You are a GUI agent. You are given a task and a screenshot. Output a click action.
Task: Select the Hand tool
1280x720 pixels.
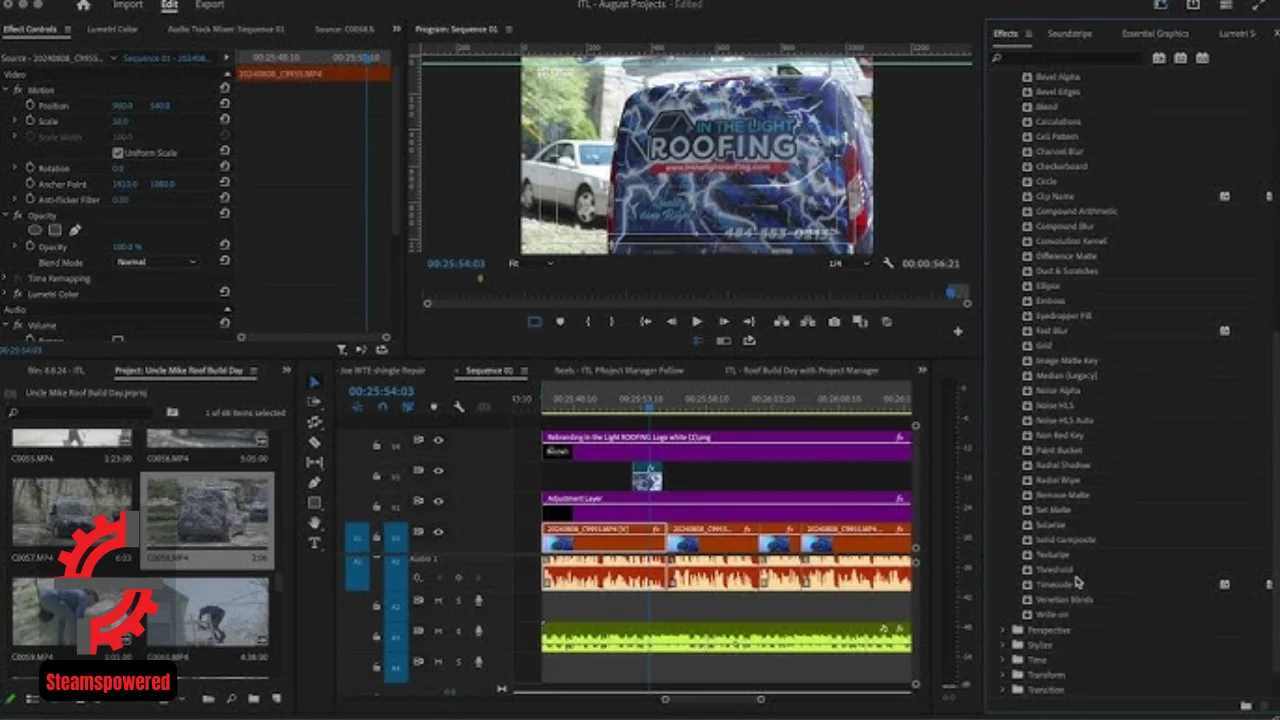click(314, 522)
